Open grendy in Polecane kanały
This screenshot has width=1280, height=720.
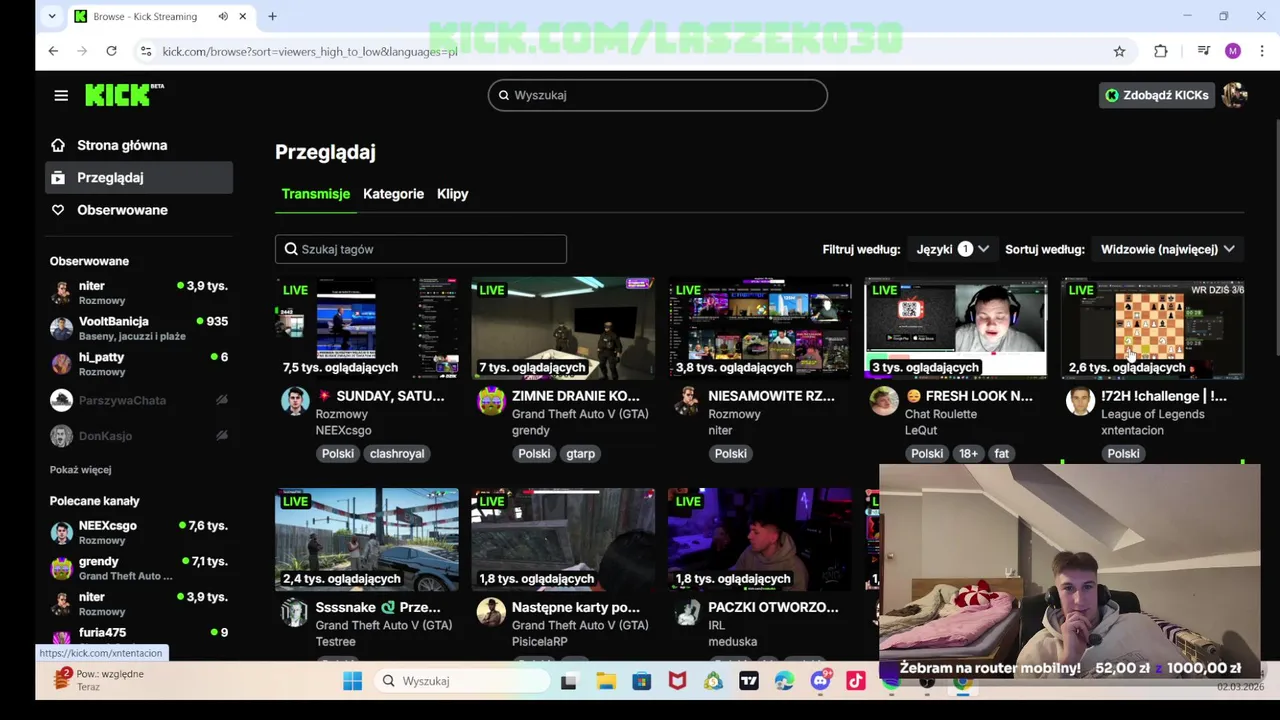[139, 568]
